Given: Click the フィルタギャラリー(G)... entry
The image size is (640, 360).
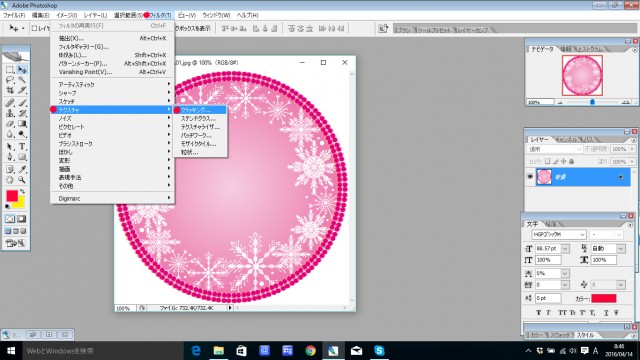Looking at the screenshot, I should [x=112, y=47].
